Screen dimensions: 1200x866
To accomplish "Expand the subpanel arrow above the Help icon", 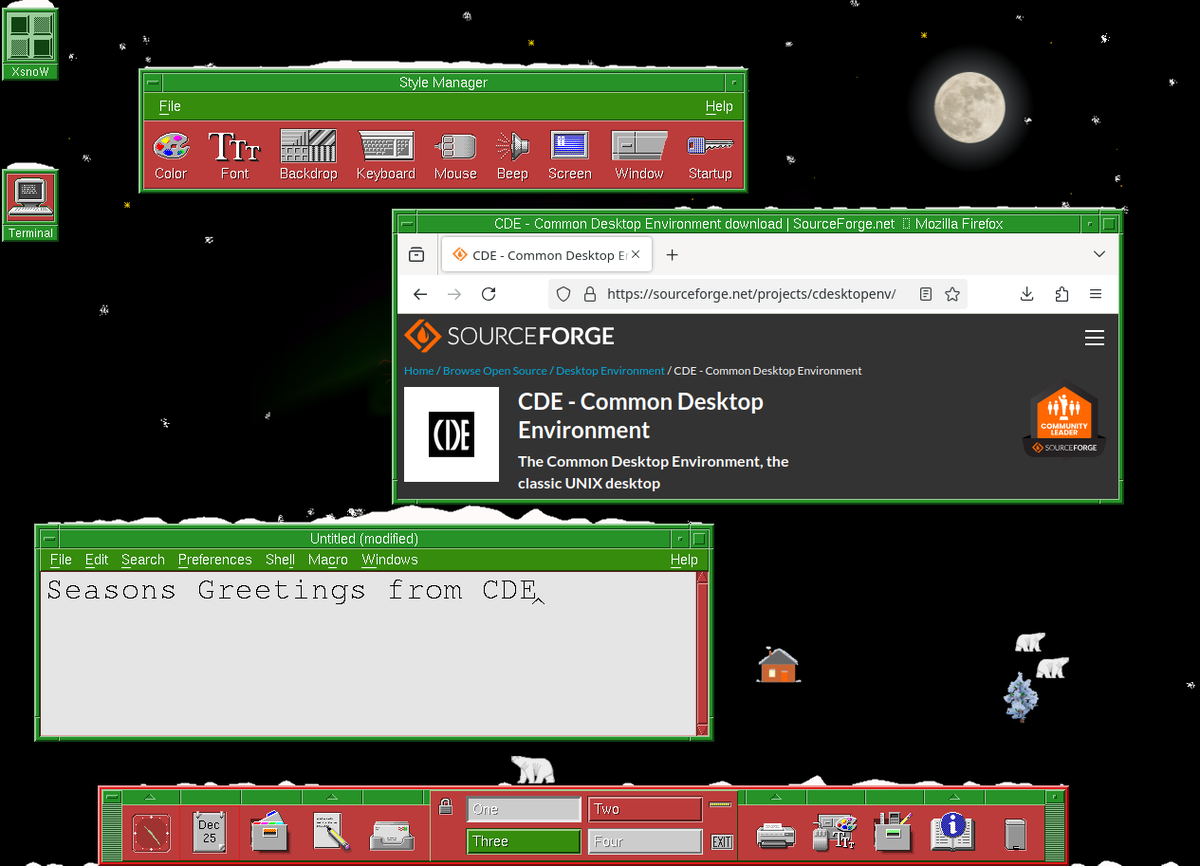I will [x=952, y=797].
